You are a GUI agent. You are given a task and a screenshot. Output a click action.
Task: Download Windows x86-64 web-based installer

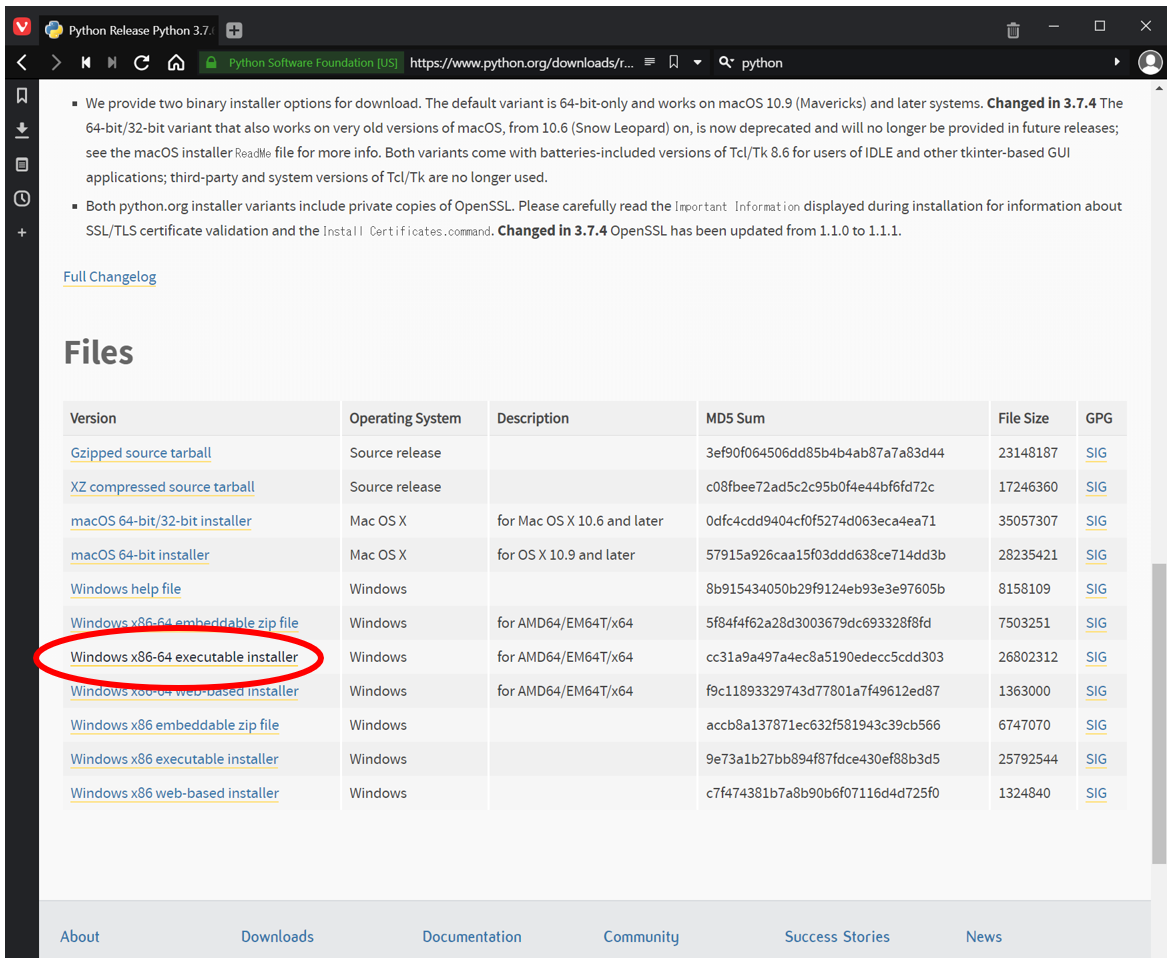184,691
